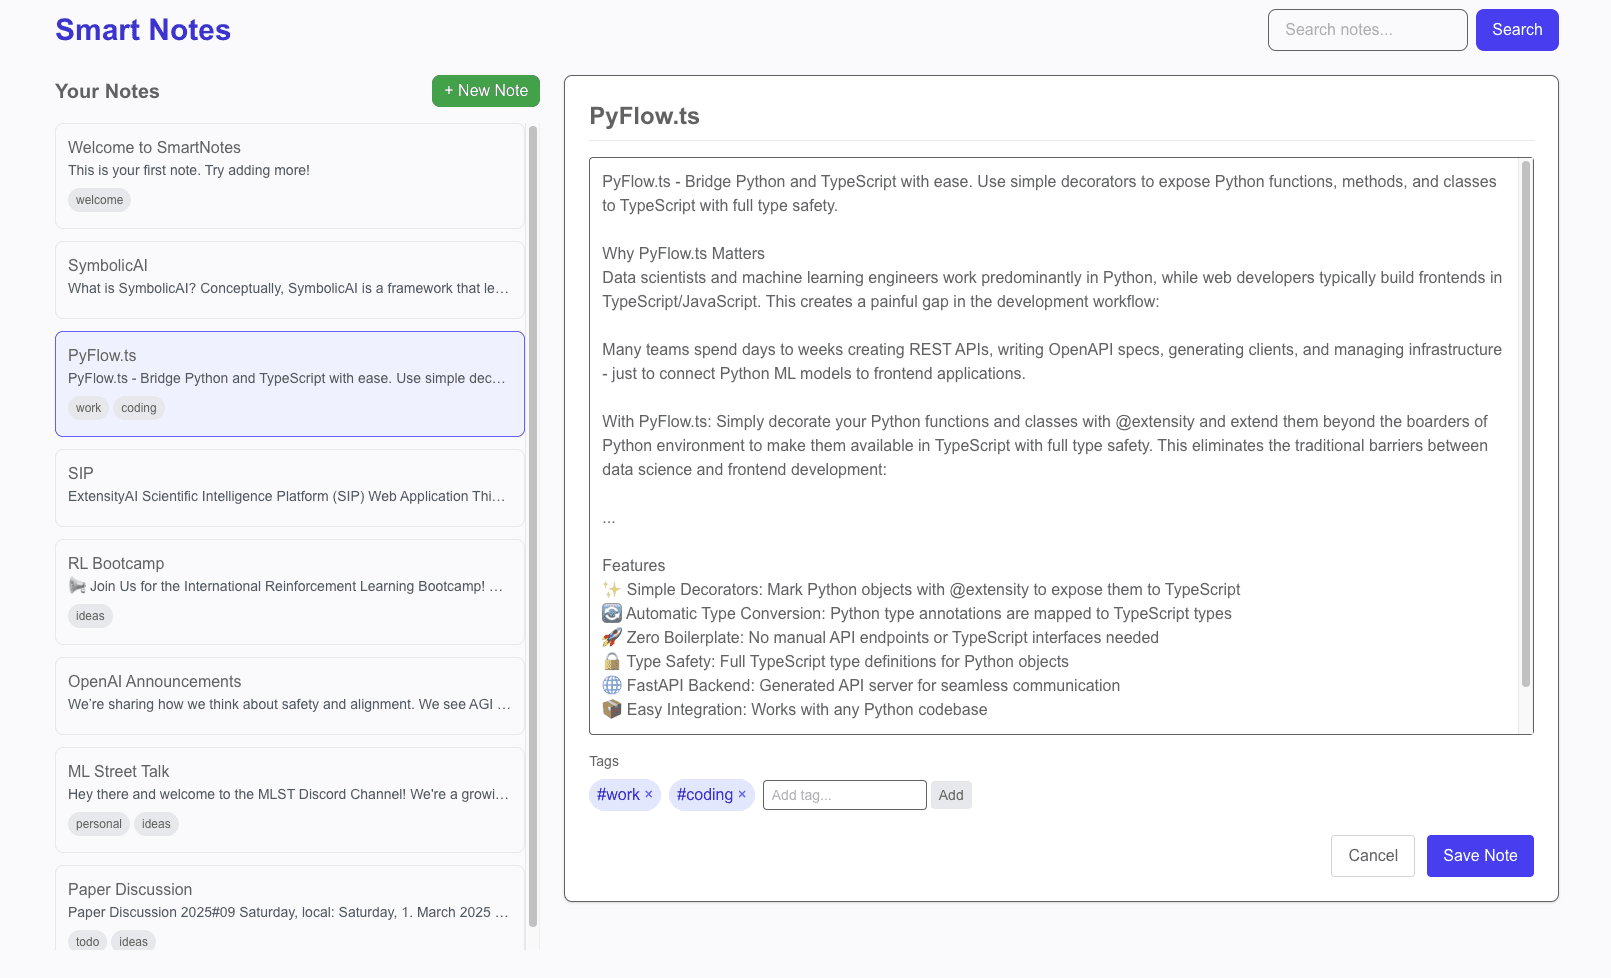Click the notes list scrollbar
The image size is (1611, 978).
(x=533, y=526)
